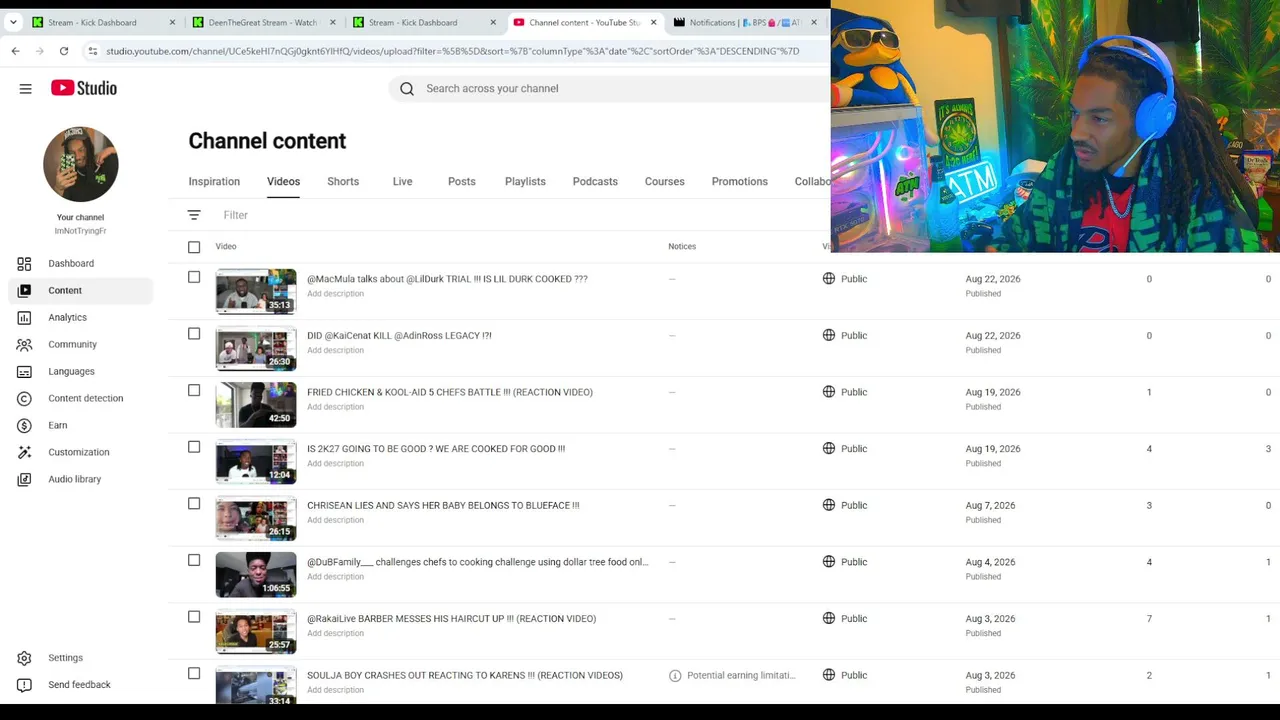Open the KaiCenat KILL AdinRoss video title

(x=399, y=336)
